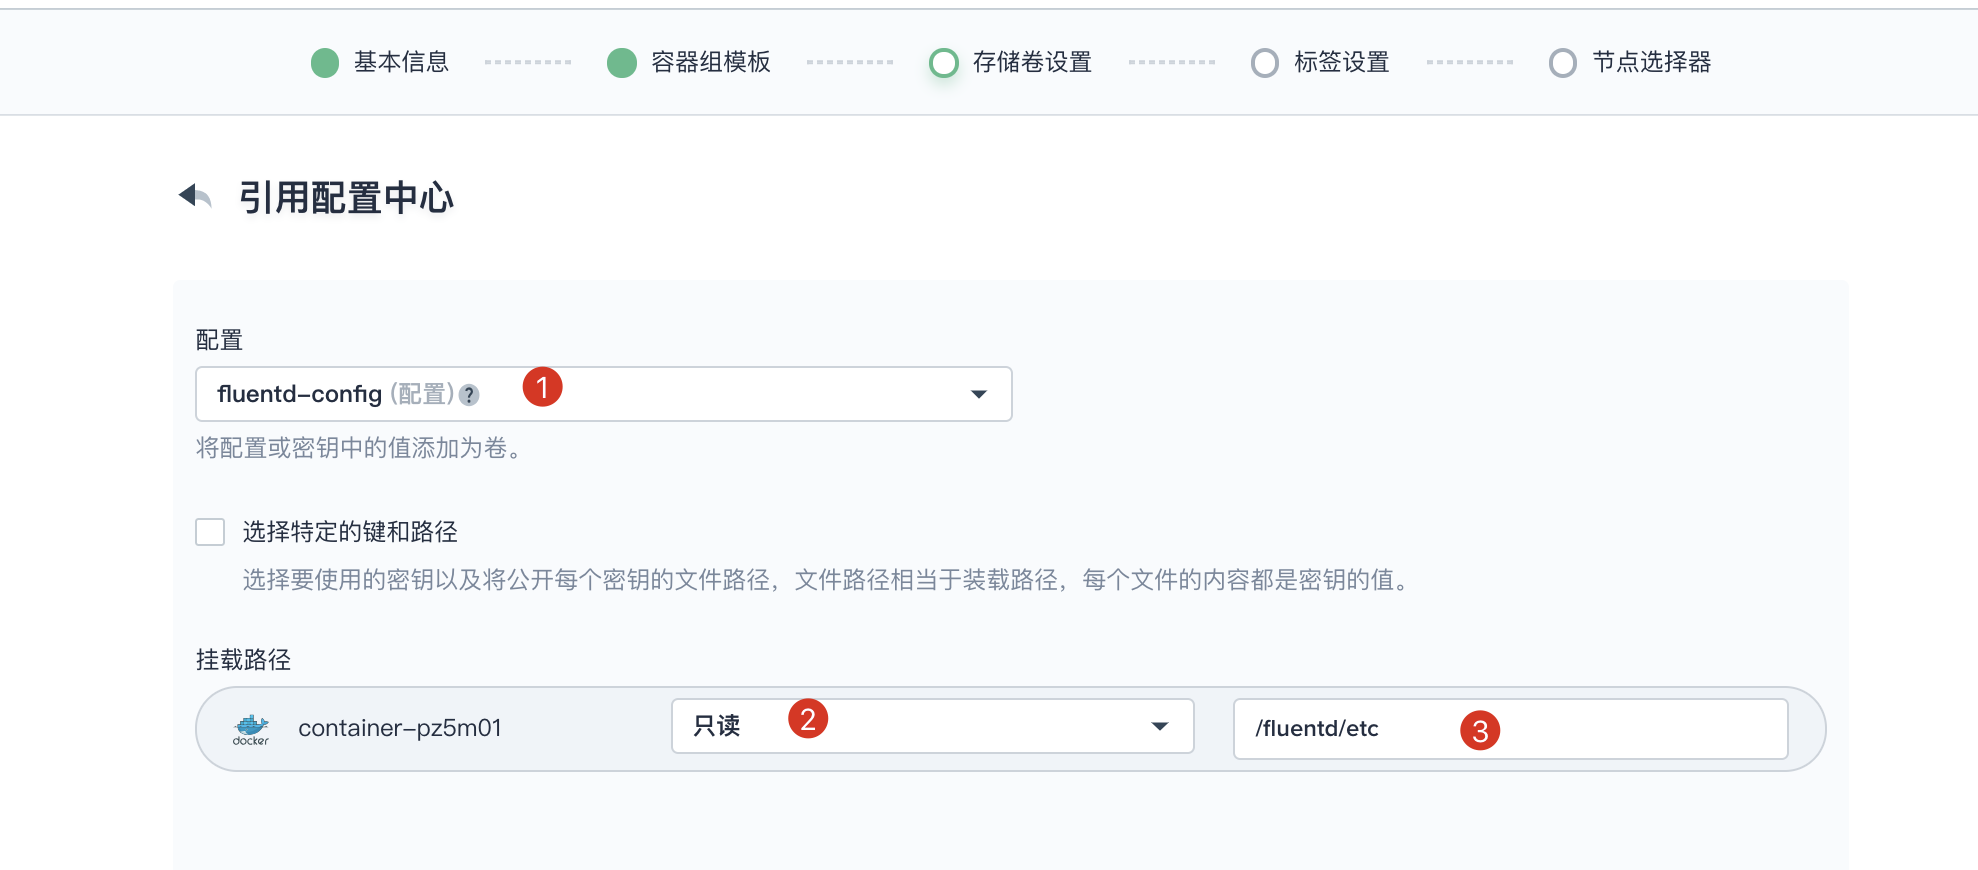This screenshot has width=1978, height=870.
Task: Click the green circle for 基本信息 step
Action: 325,63
